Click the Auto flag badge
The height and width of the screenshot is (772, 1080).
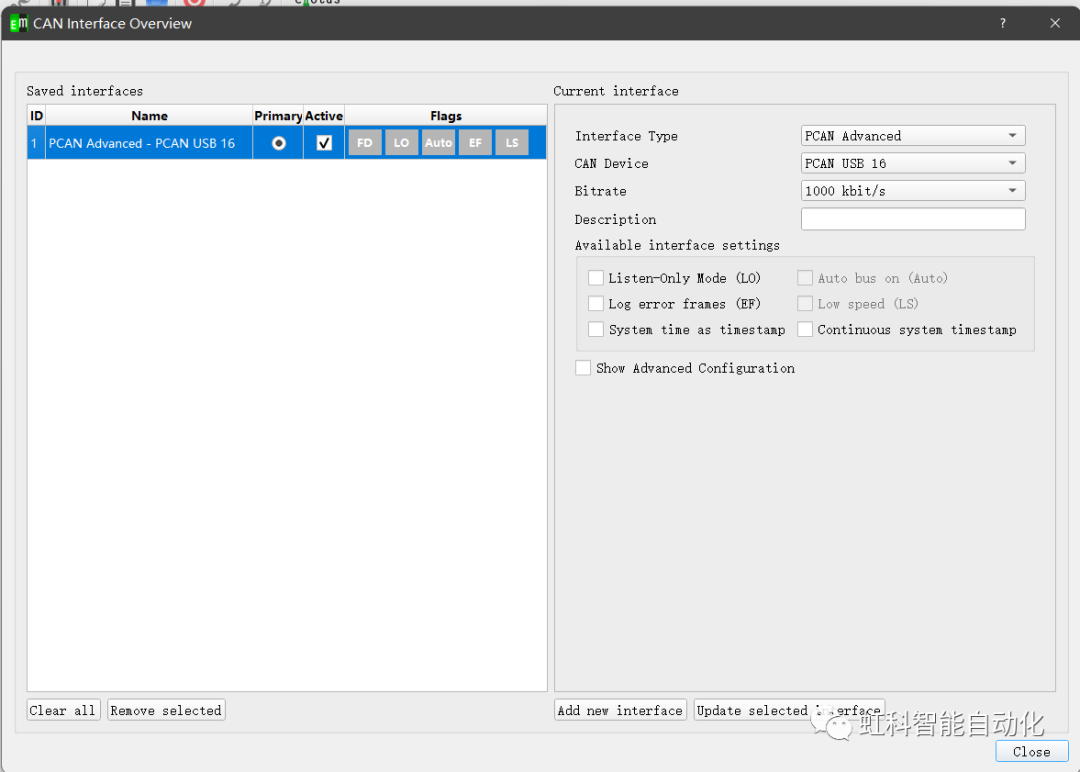pos(438,143)
